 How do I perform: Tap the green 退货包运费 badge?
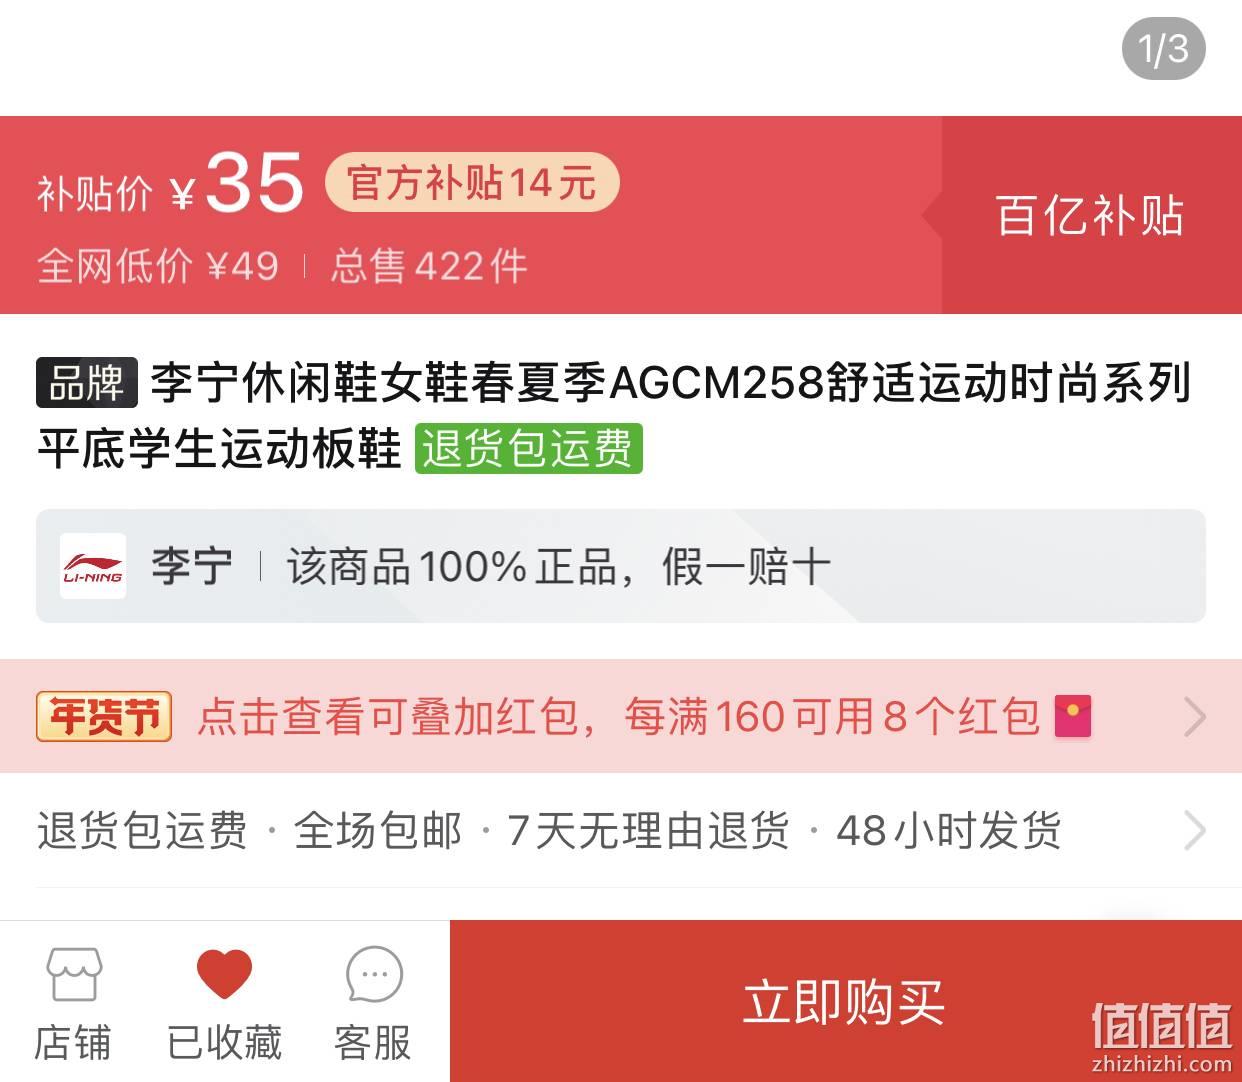click(x=528, y=448)
